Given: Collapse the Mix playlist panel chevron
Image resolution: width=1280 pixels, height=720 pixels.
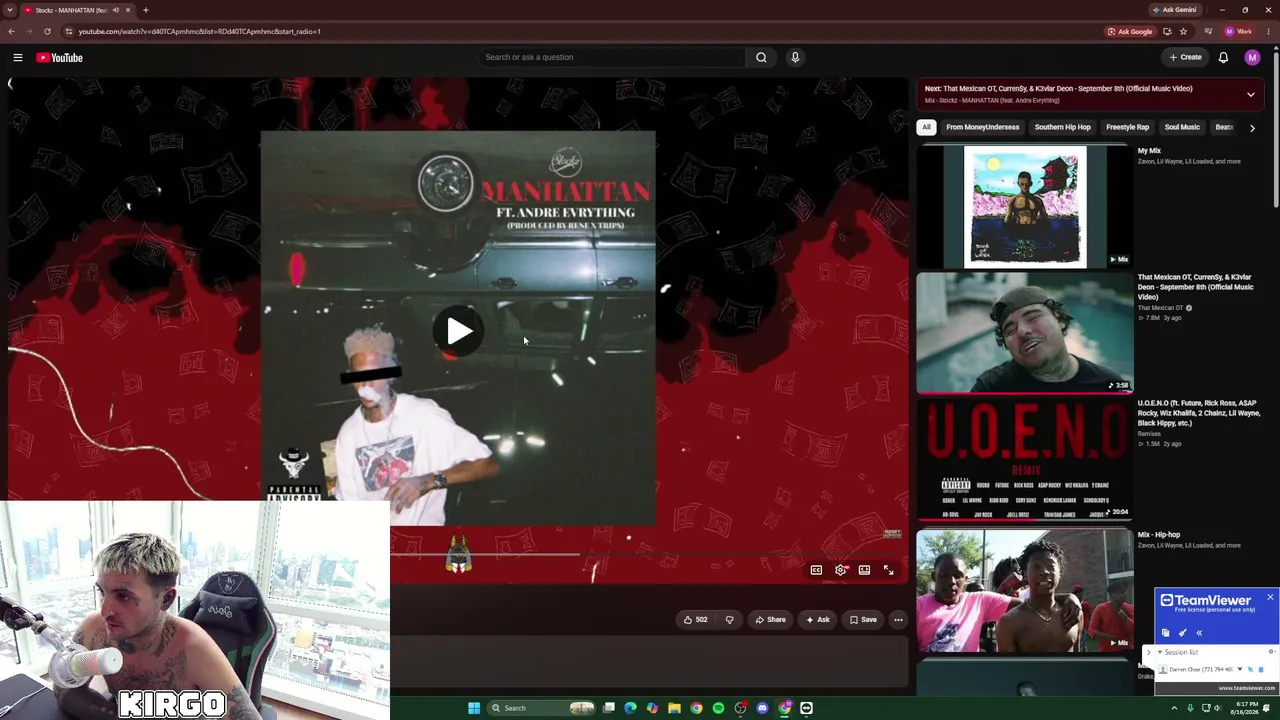Looking at the screenshot, I should click(1250, 94).
